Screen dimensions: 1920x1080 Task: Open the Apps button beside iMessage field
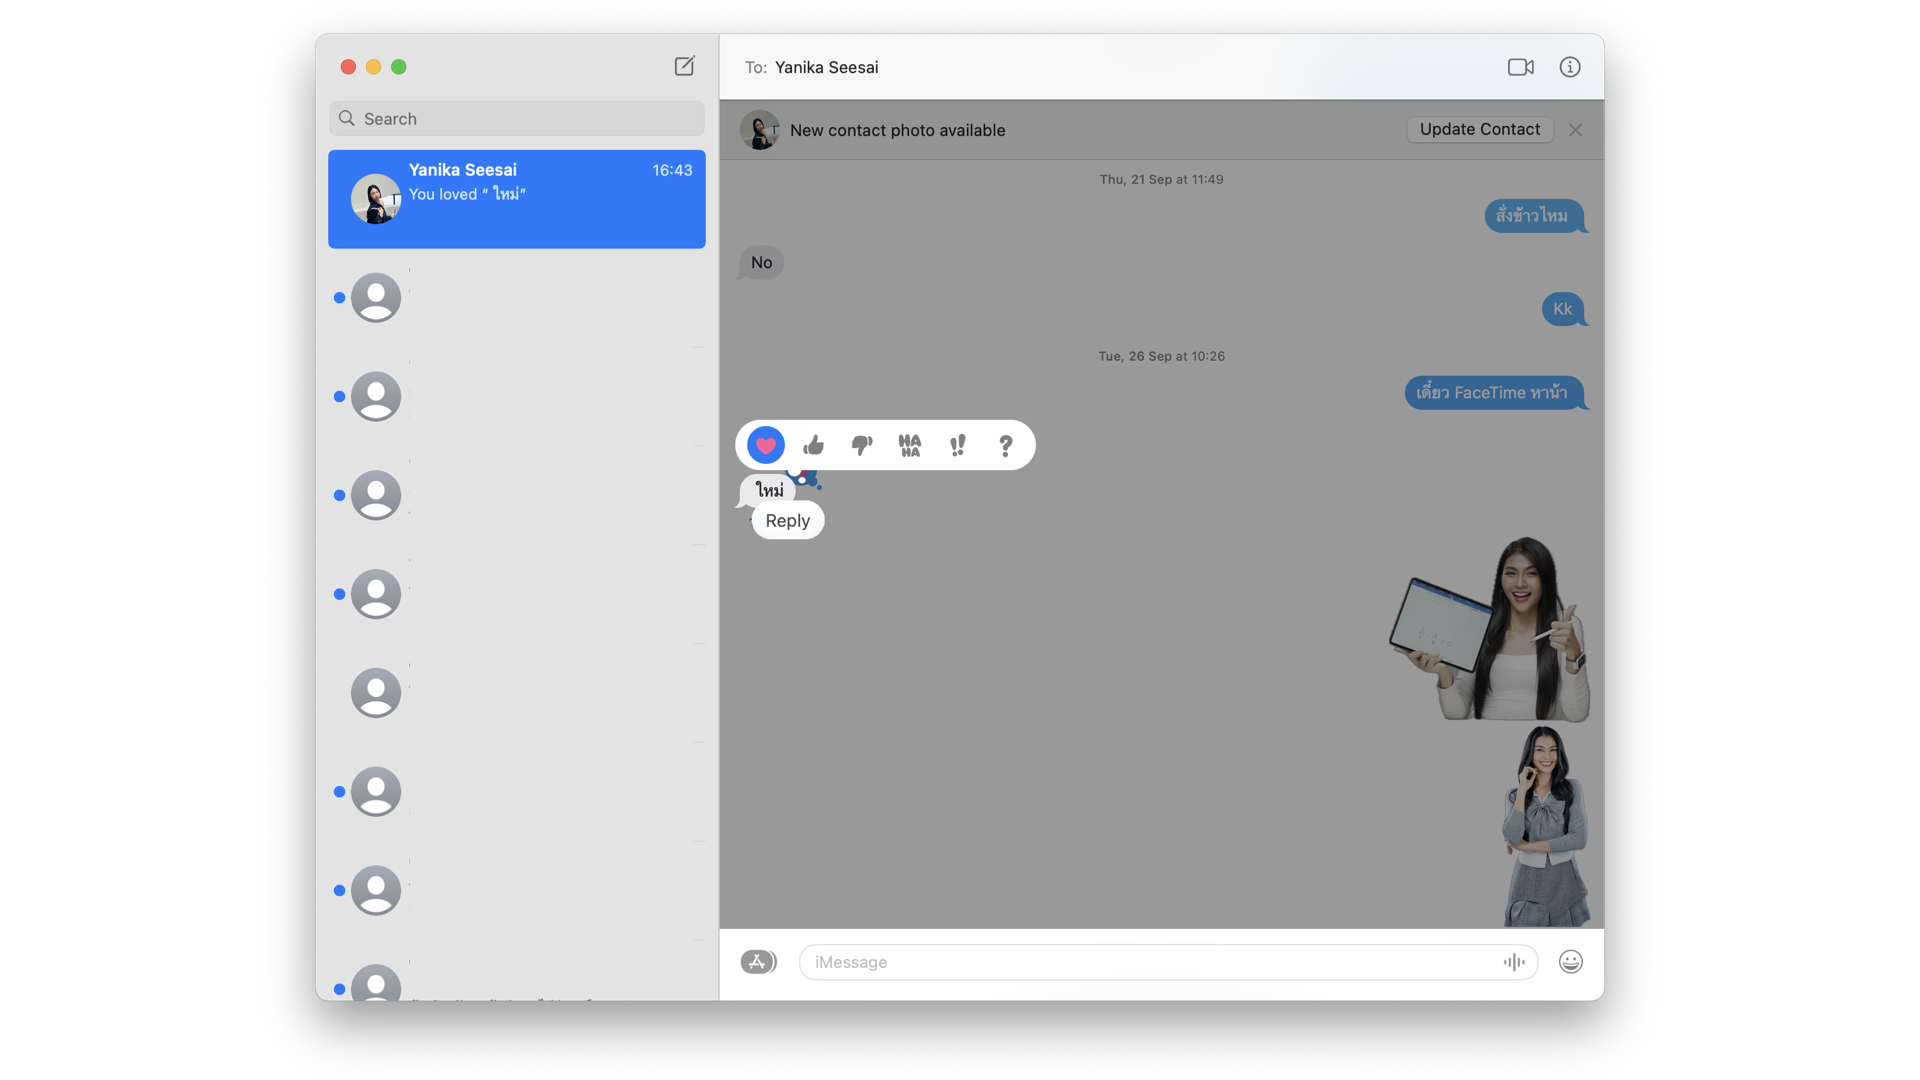[758, 962]
